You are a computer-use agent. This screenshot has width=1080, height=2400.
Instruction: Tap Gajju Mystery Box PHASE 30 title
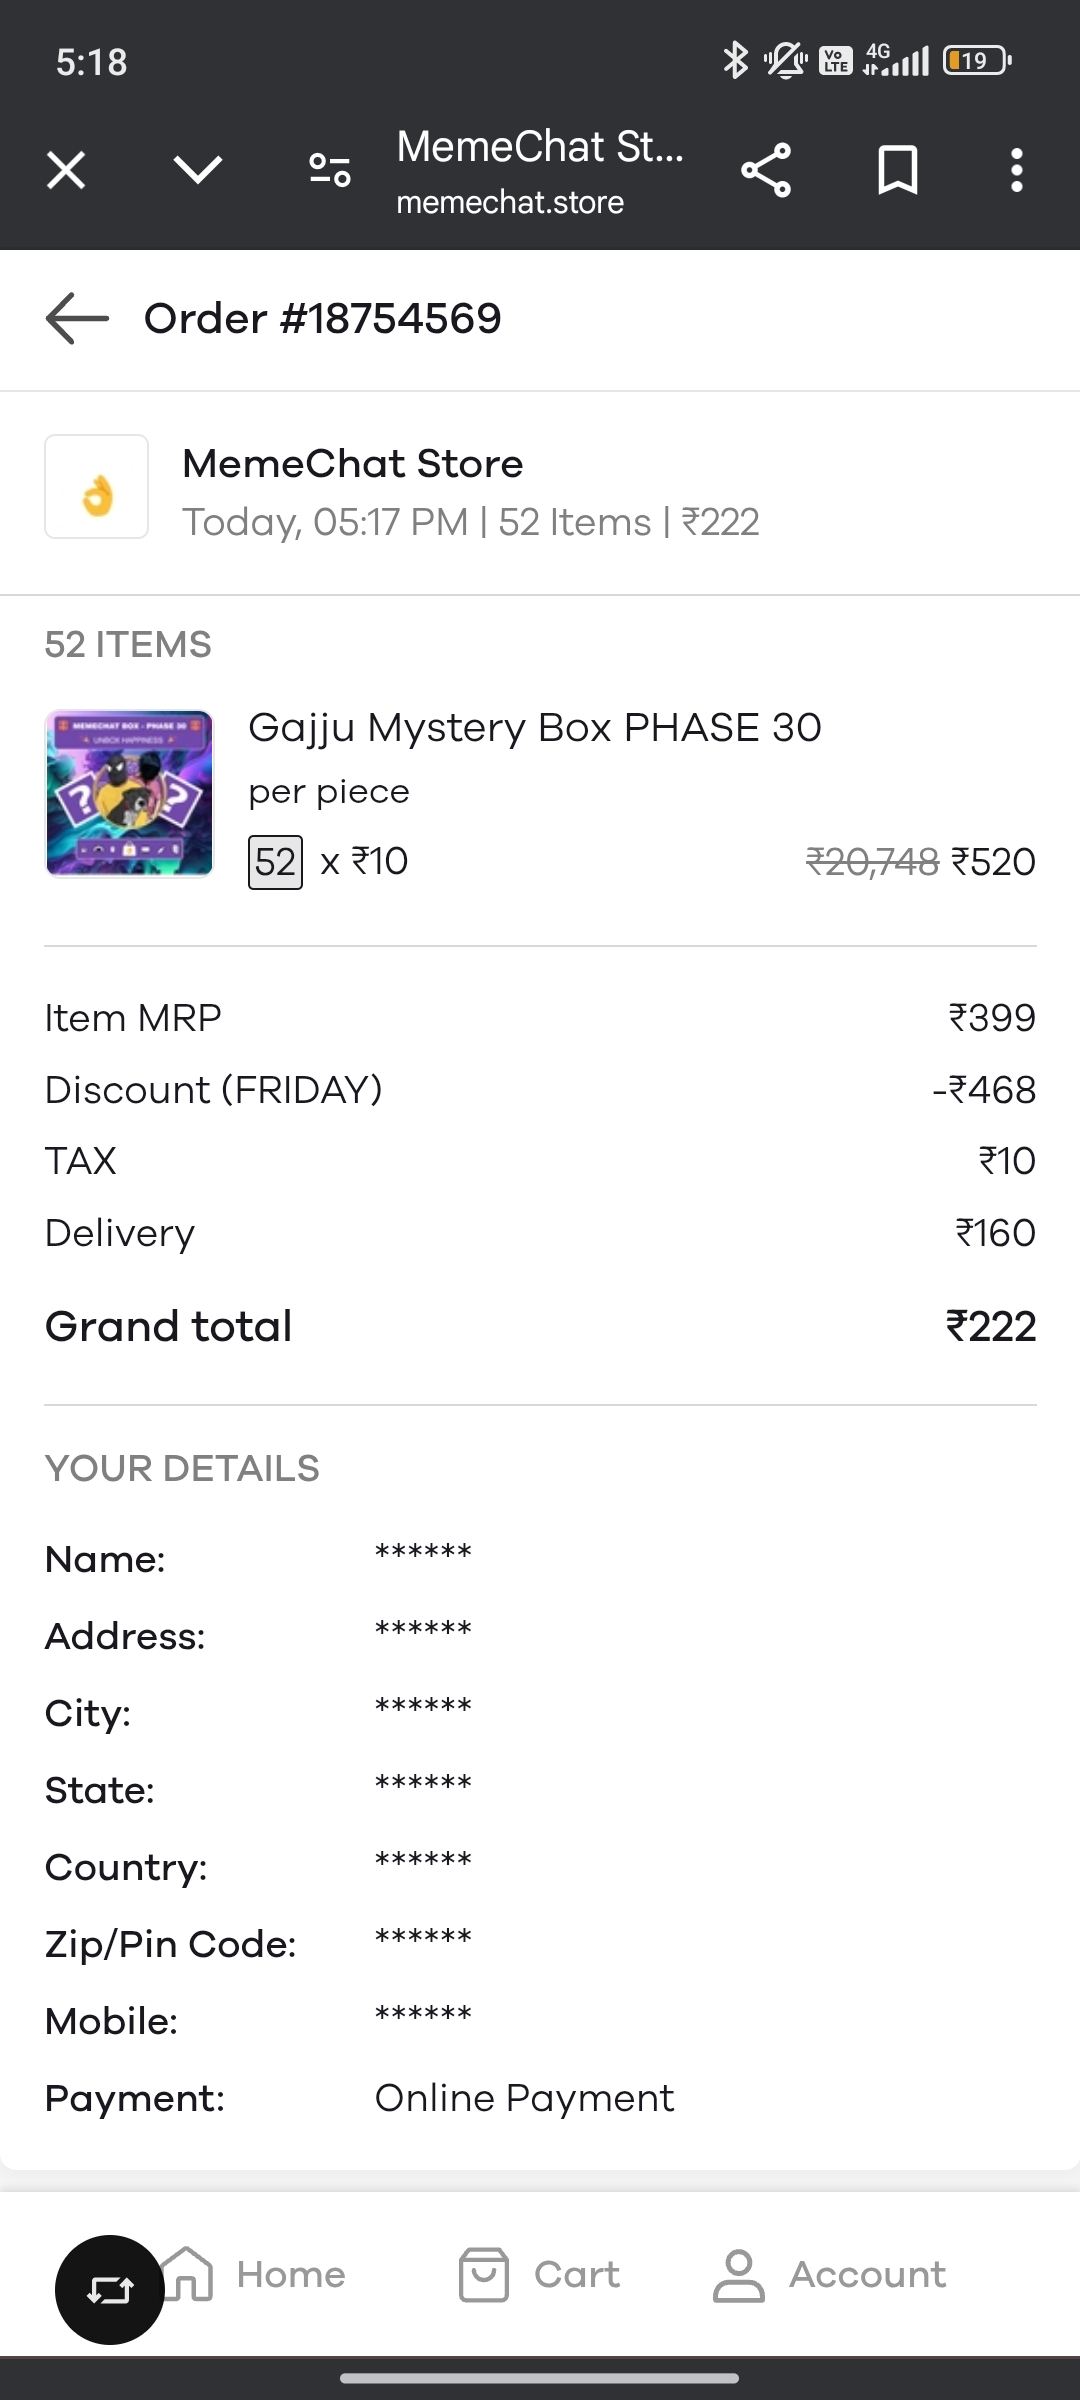(534, 728)
